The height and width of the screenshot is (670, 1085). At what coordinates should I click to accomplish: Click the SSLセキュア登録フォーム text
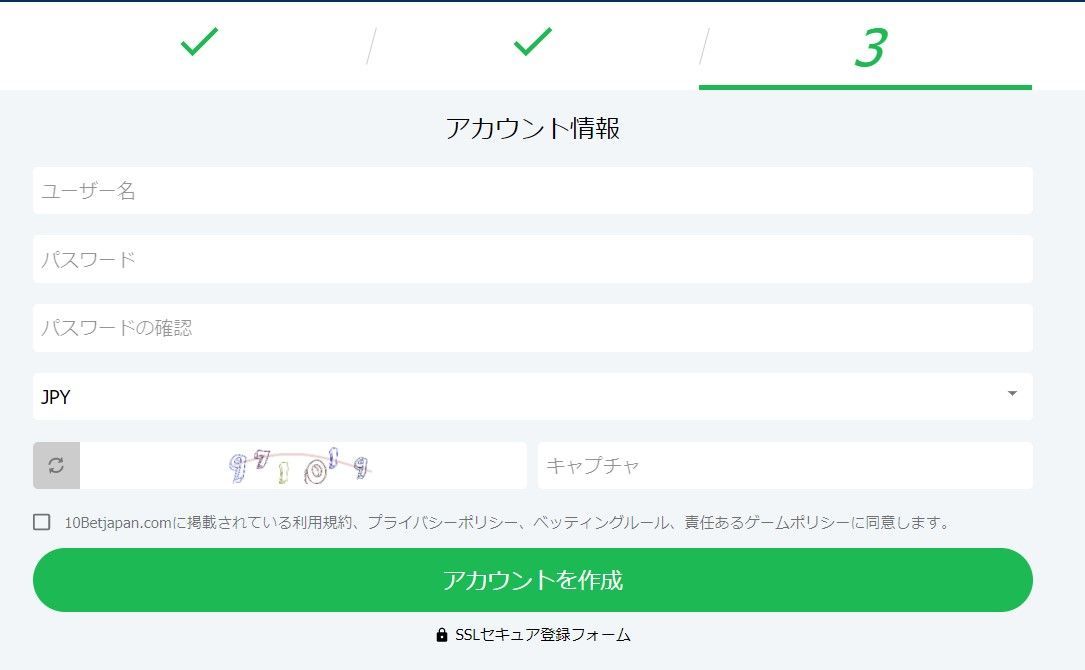pos(542,635)
